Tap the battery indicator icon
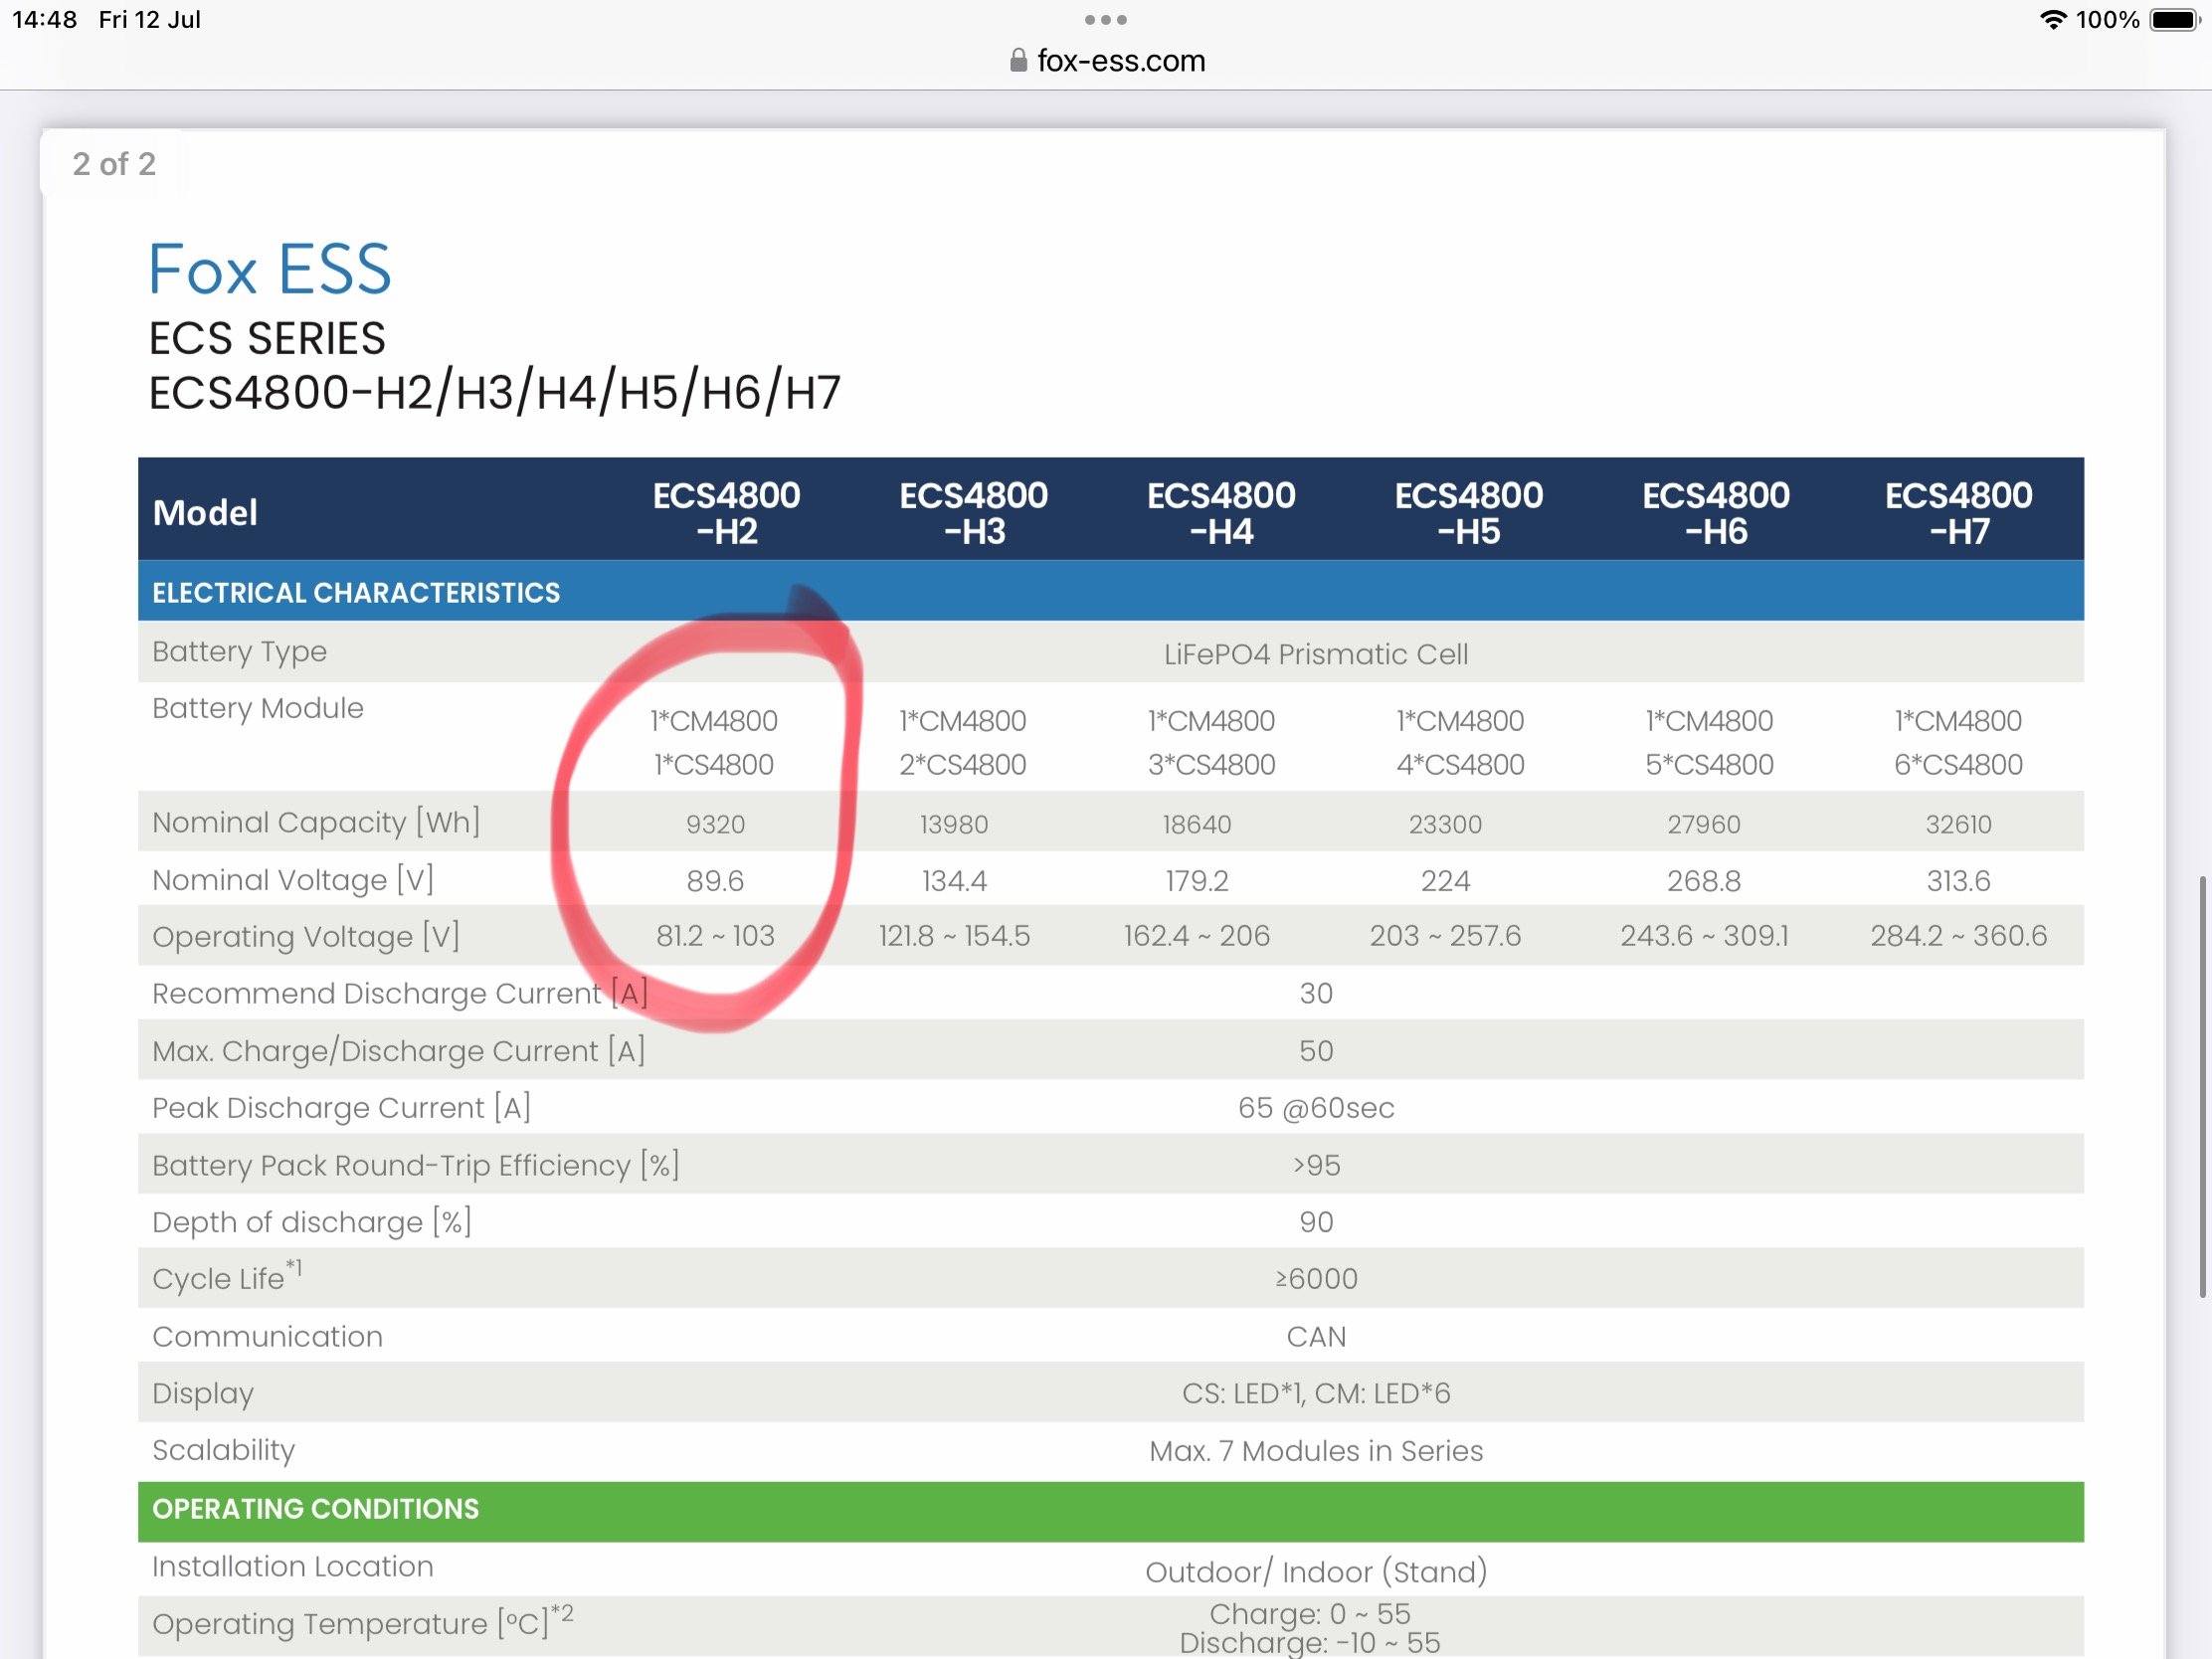 click(x=2174, y=20)
